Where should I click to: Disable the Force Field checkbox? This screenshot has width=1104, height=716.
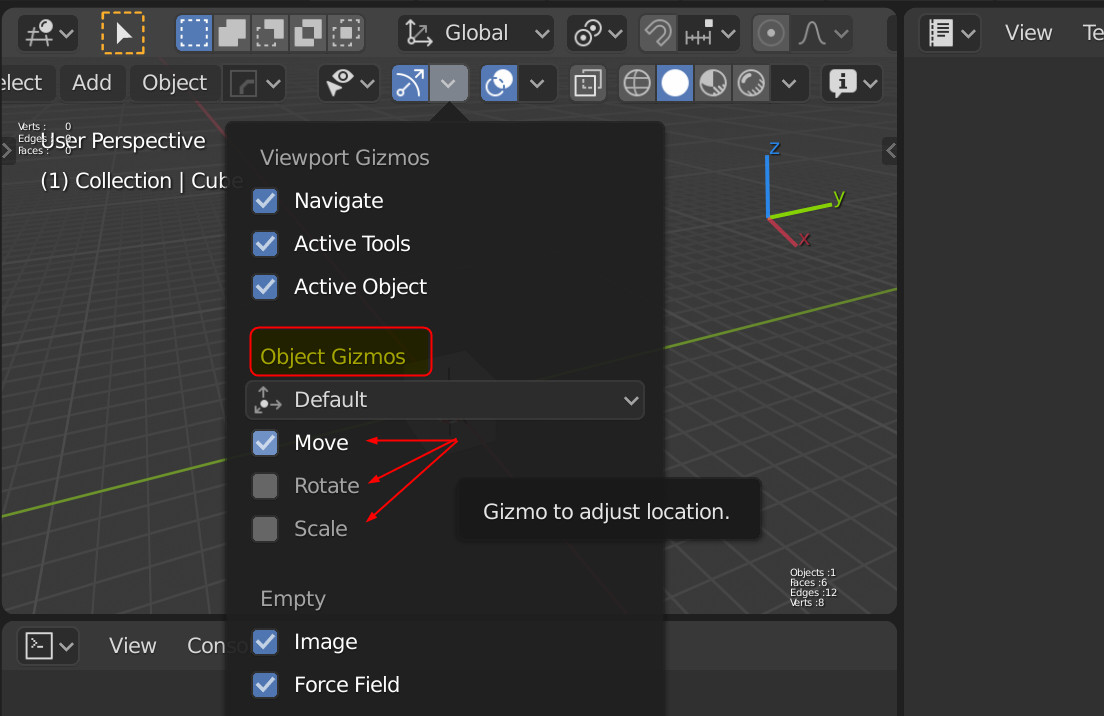[x=265, y=685]
